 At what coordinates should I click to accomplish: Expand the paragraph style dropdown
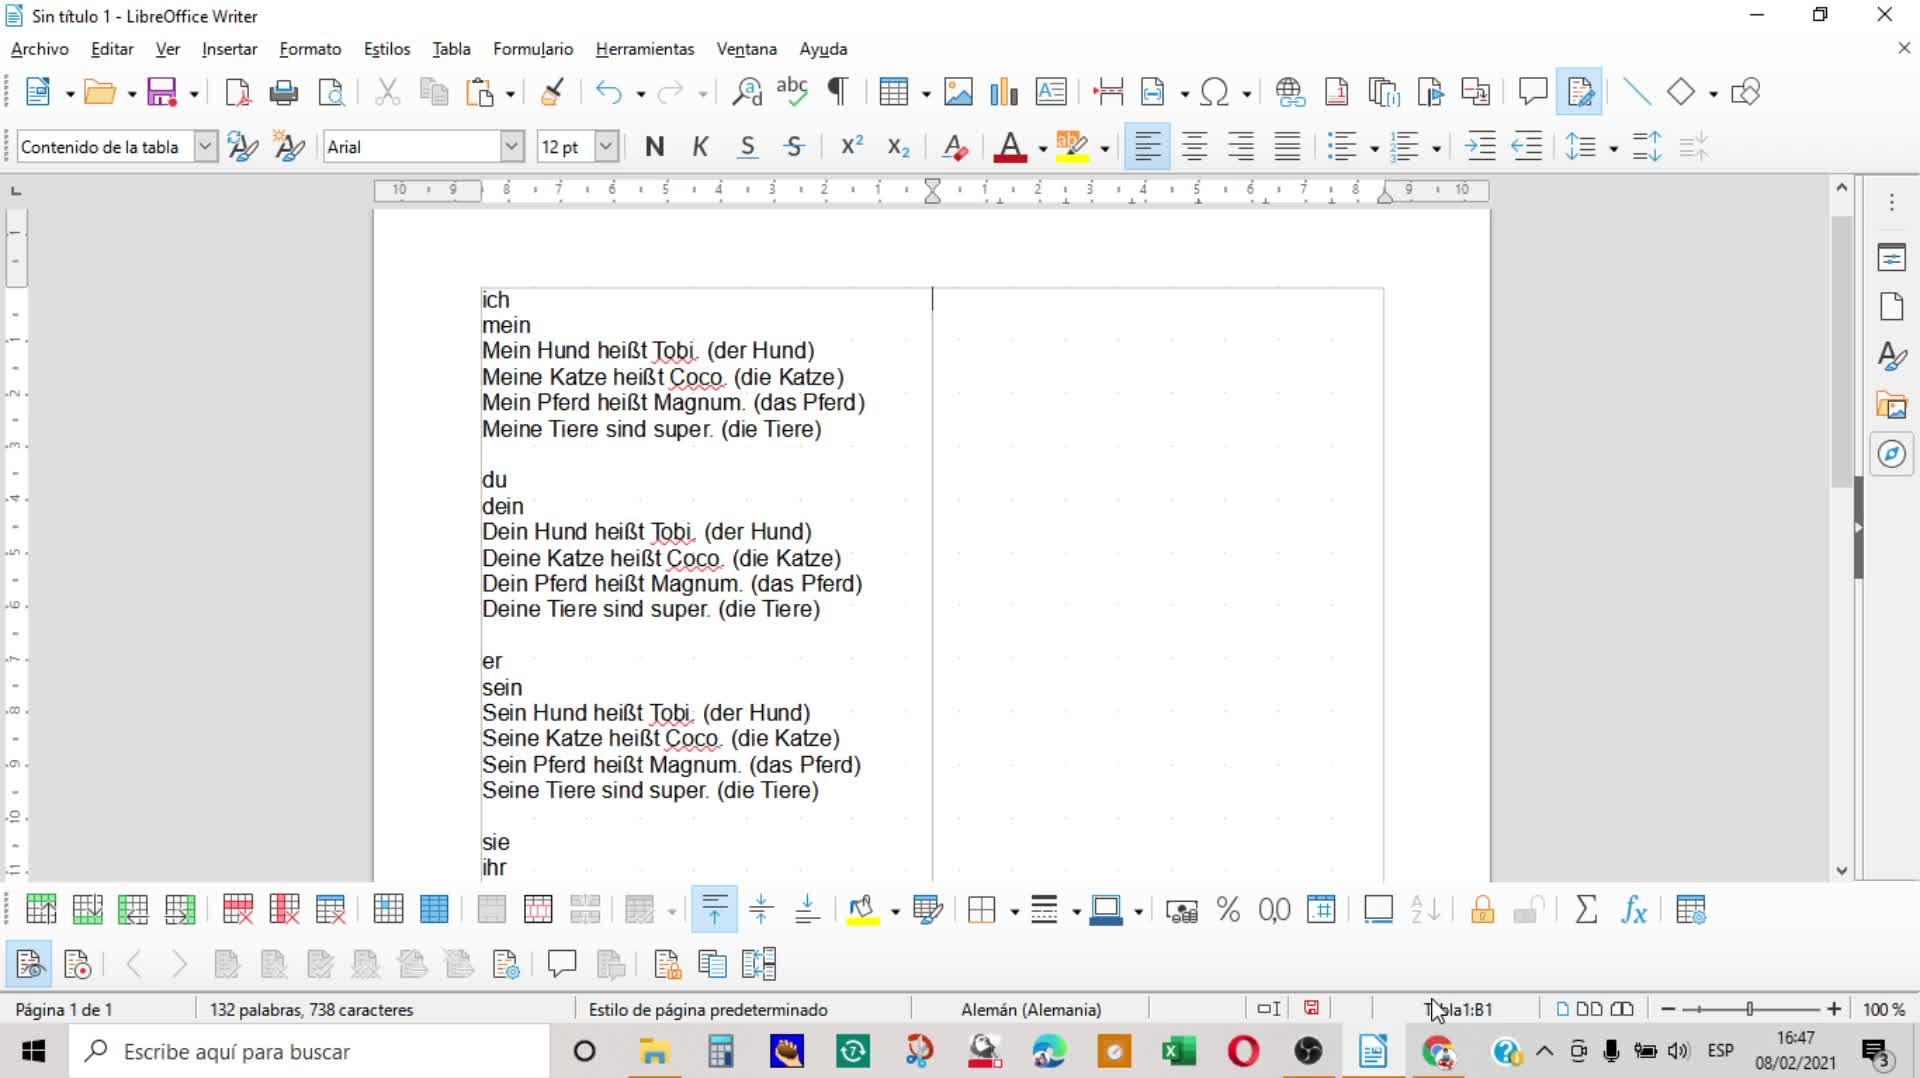click(x=205, y=147)
